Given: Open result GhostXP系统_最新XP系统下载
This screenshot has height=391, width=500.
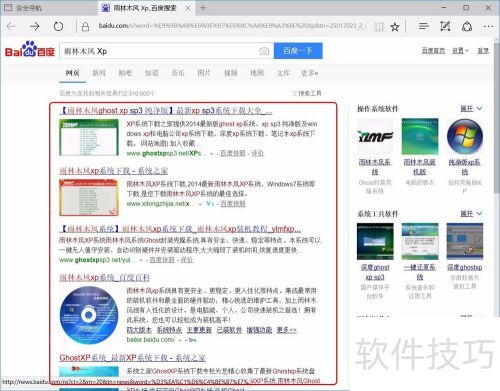Looking at the screenshot, I should pyautogui.click(x=133, y=358).
